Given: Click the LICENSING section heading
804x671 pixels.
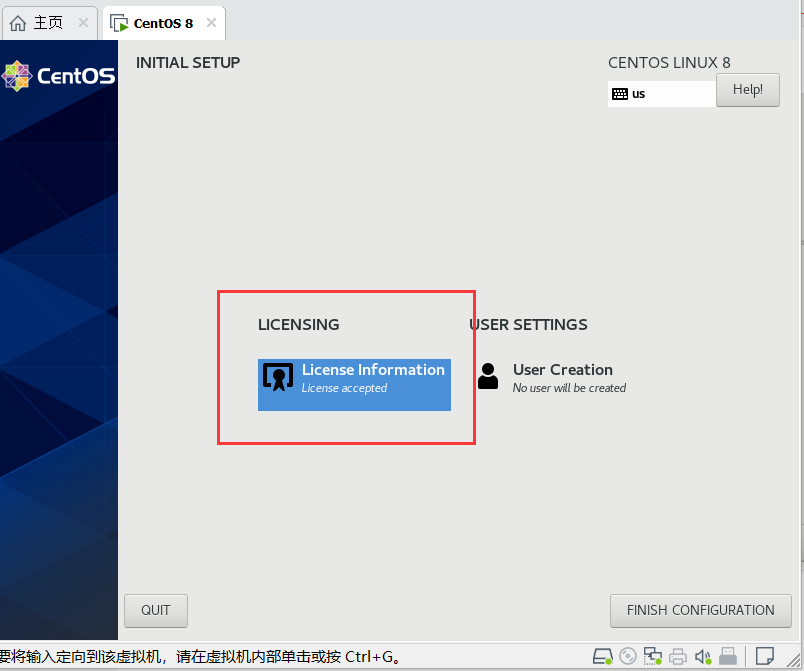Looking at the screenshot, I should [298, 324].
